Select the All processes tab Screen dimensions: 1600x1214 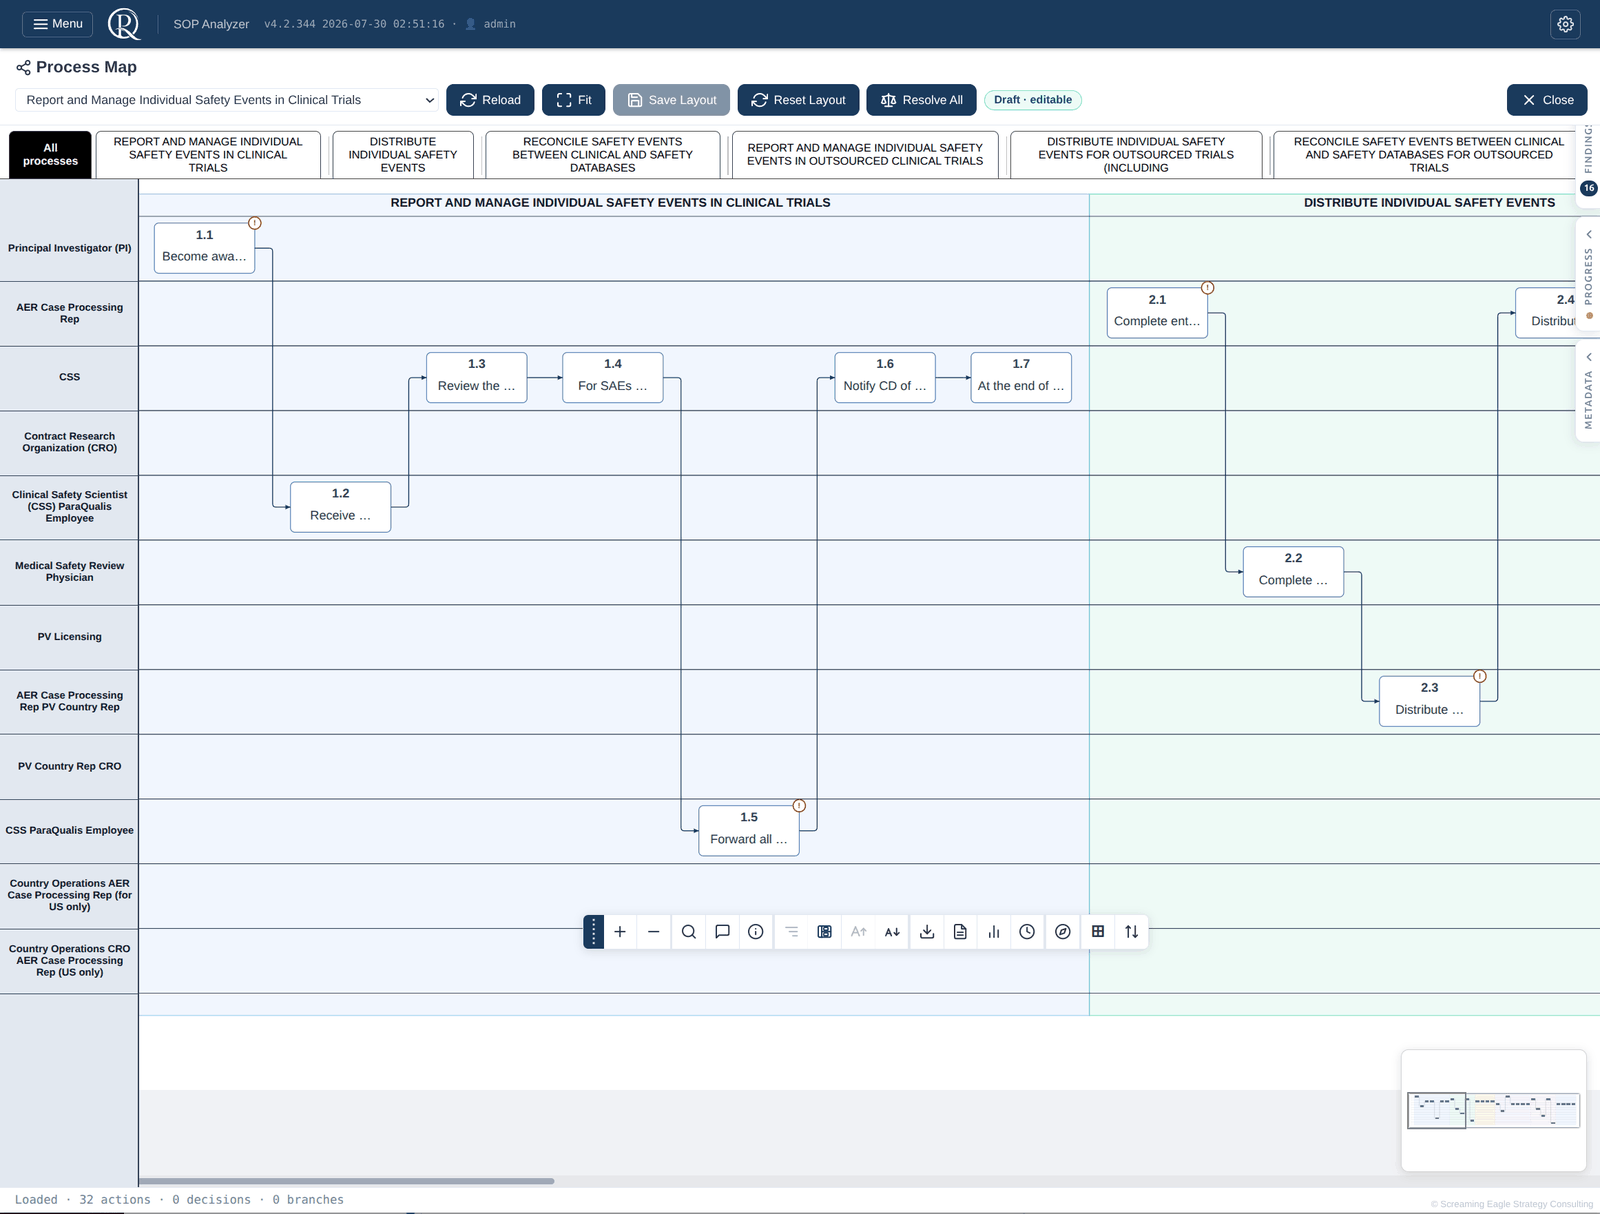[50, 154]
